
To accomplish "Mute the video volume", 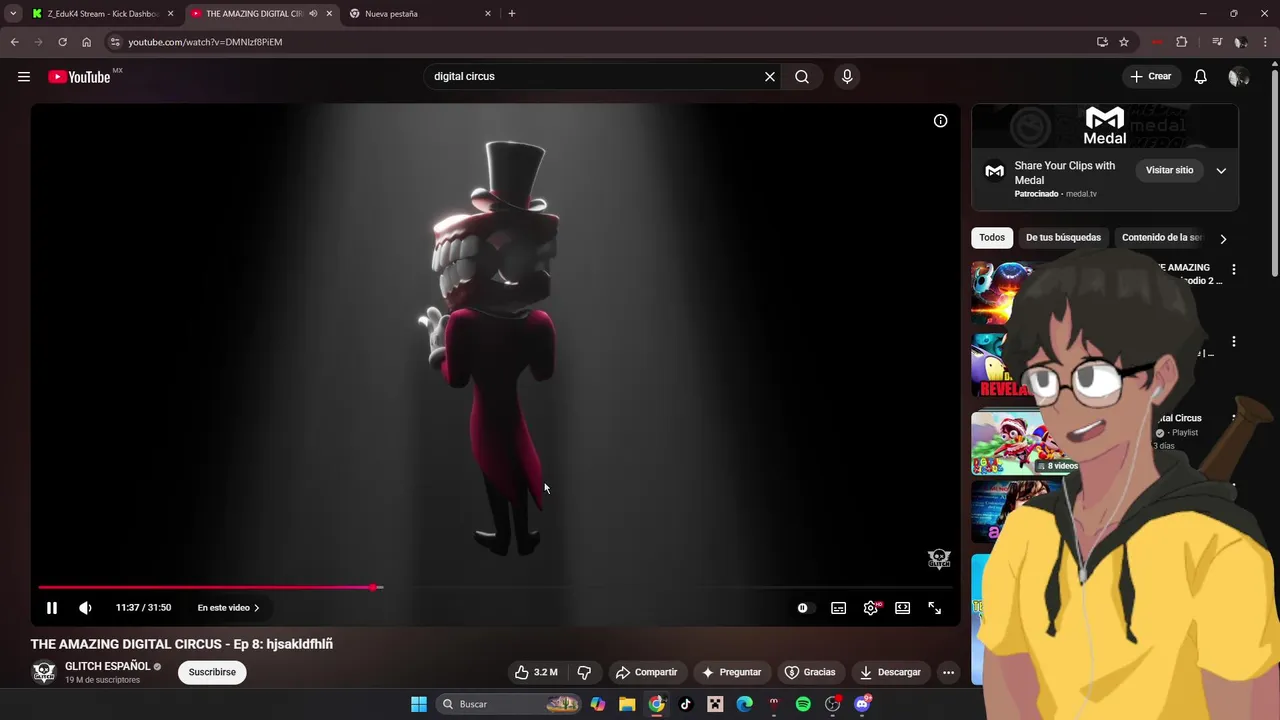I will pos(85,608).
